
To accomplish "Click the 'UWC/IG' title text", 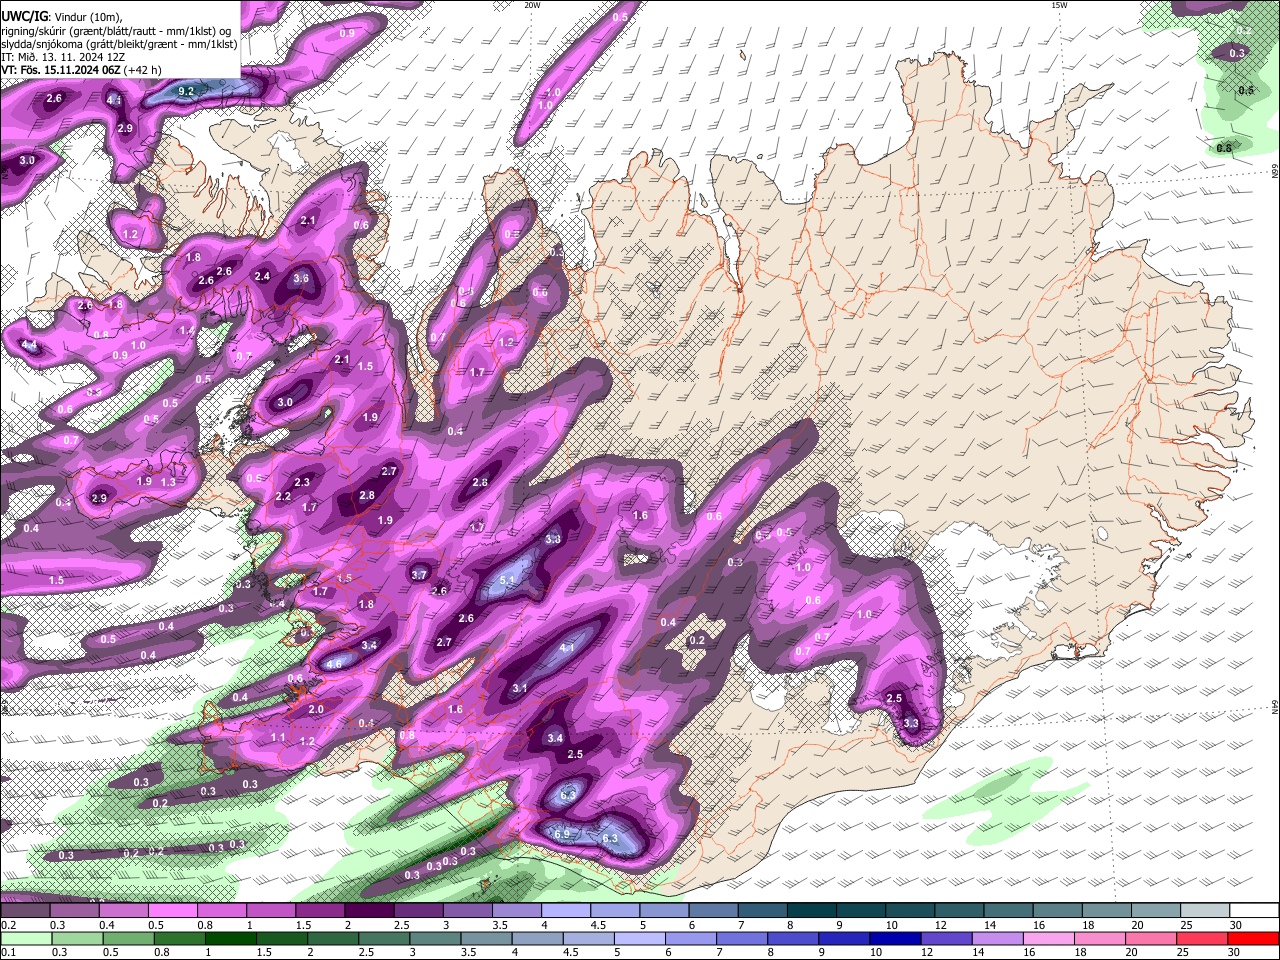I will pos(23,16).
